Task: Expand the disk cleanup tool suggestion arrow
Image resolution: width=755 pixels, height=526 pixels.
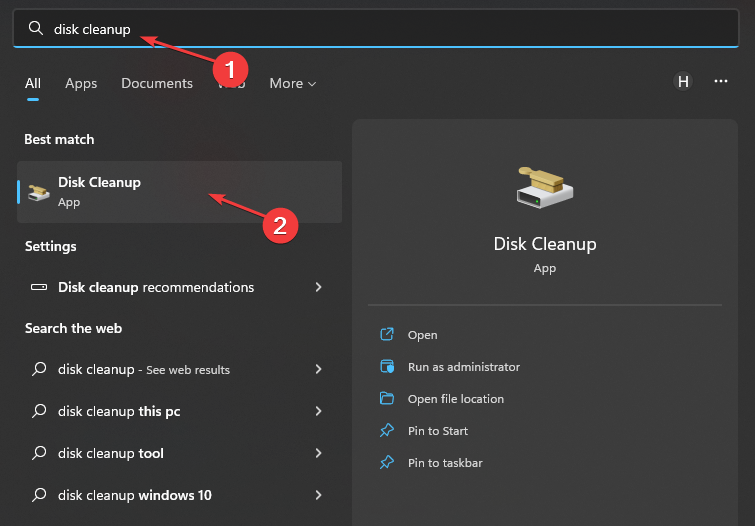Action: pyautogui.click(x=318, y=453)
